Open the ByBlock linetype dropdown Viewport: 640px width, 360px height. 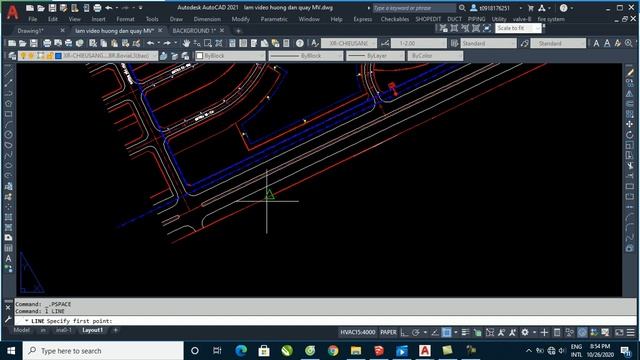(x=305, y=56)
